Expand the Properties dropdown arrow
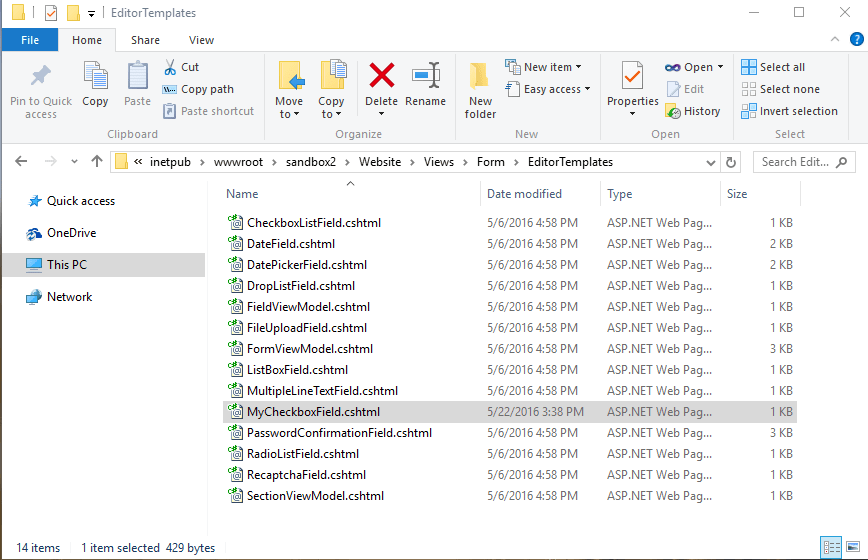The image size is (868, 560). tap(632, 113)
